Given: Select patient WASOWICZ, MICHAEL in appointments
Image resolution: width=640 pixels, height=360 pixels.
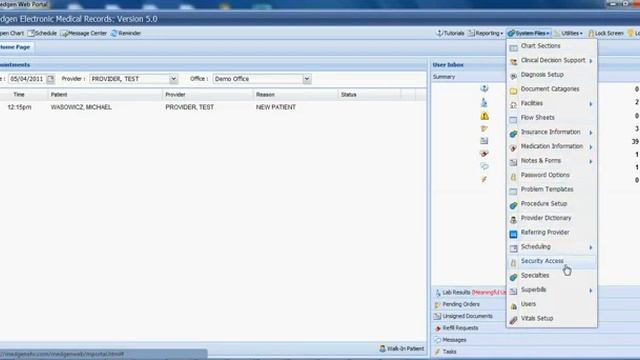Looking at the screenshot, I should [x=81, y=107].
